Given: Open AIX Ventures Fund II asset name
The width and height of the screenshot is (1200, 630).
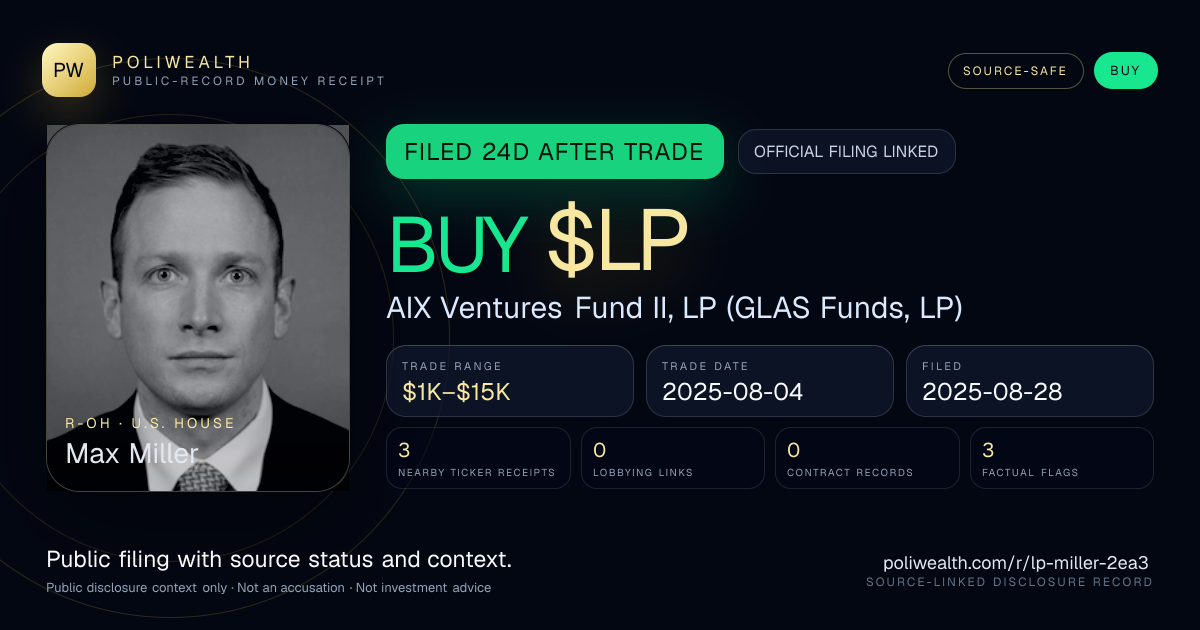Looking at the screenshot, I should click(674, 309).
